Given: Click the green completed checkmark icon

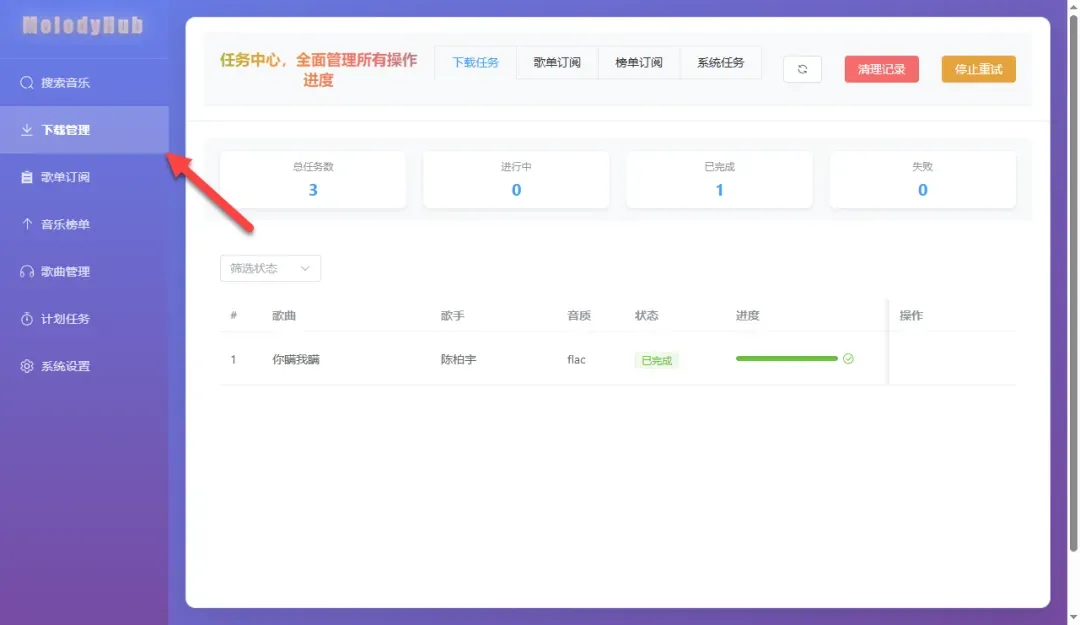Looking at the screenshot, I should pos(848,359).
